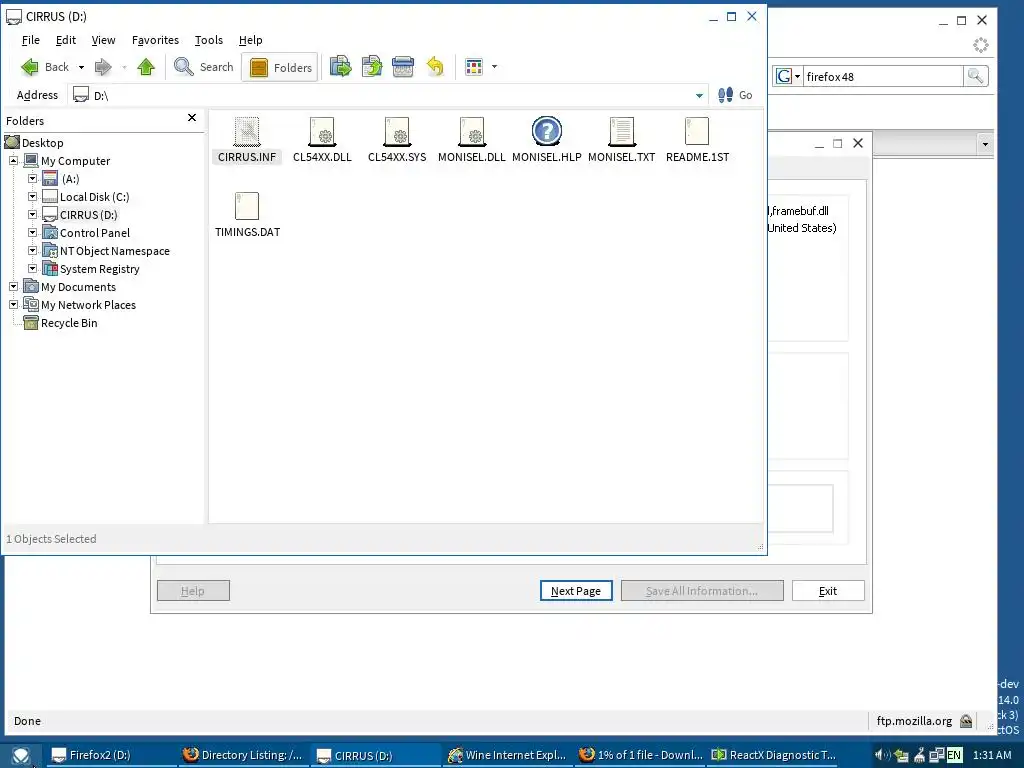This screenshot has height=768, width=1024.
Task: Expand the NT Object Namespace node
Action: point(32,250)
